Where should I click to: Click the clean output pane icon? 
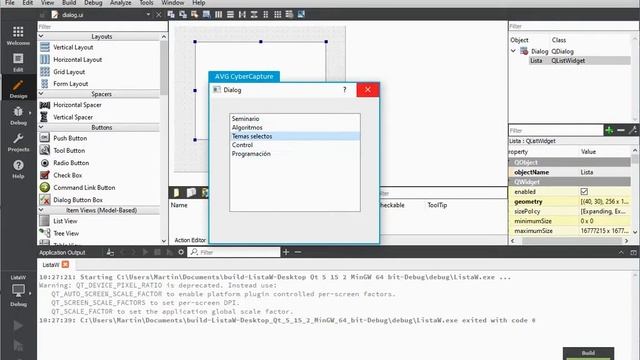(110, 252)
